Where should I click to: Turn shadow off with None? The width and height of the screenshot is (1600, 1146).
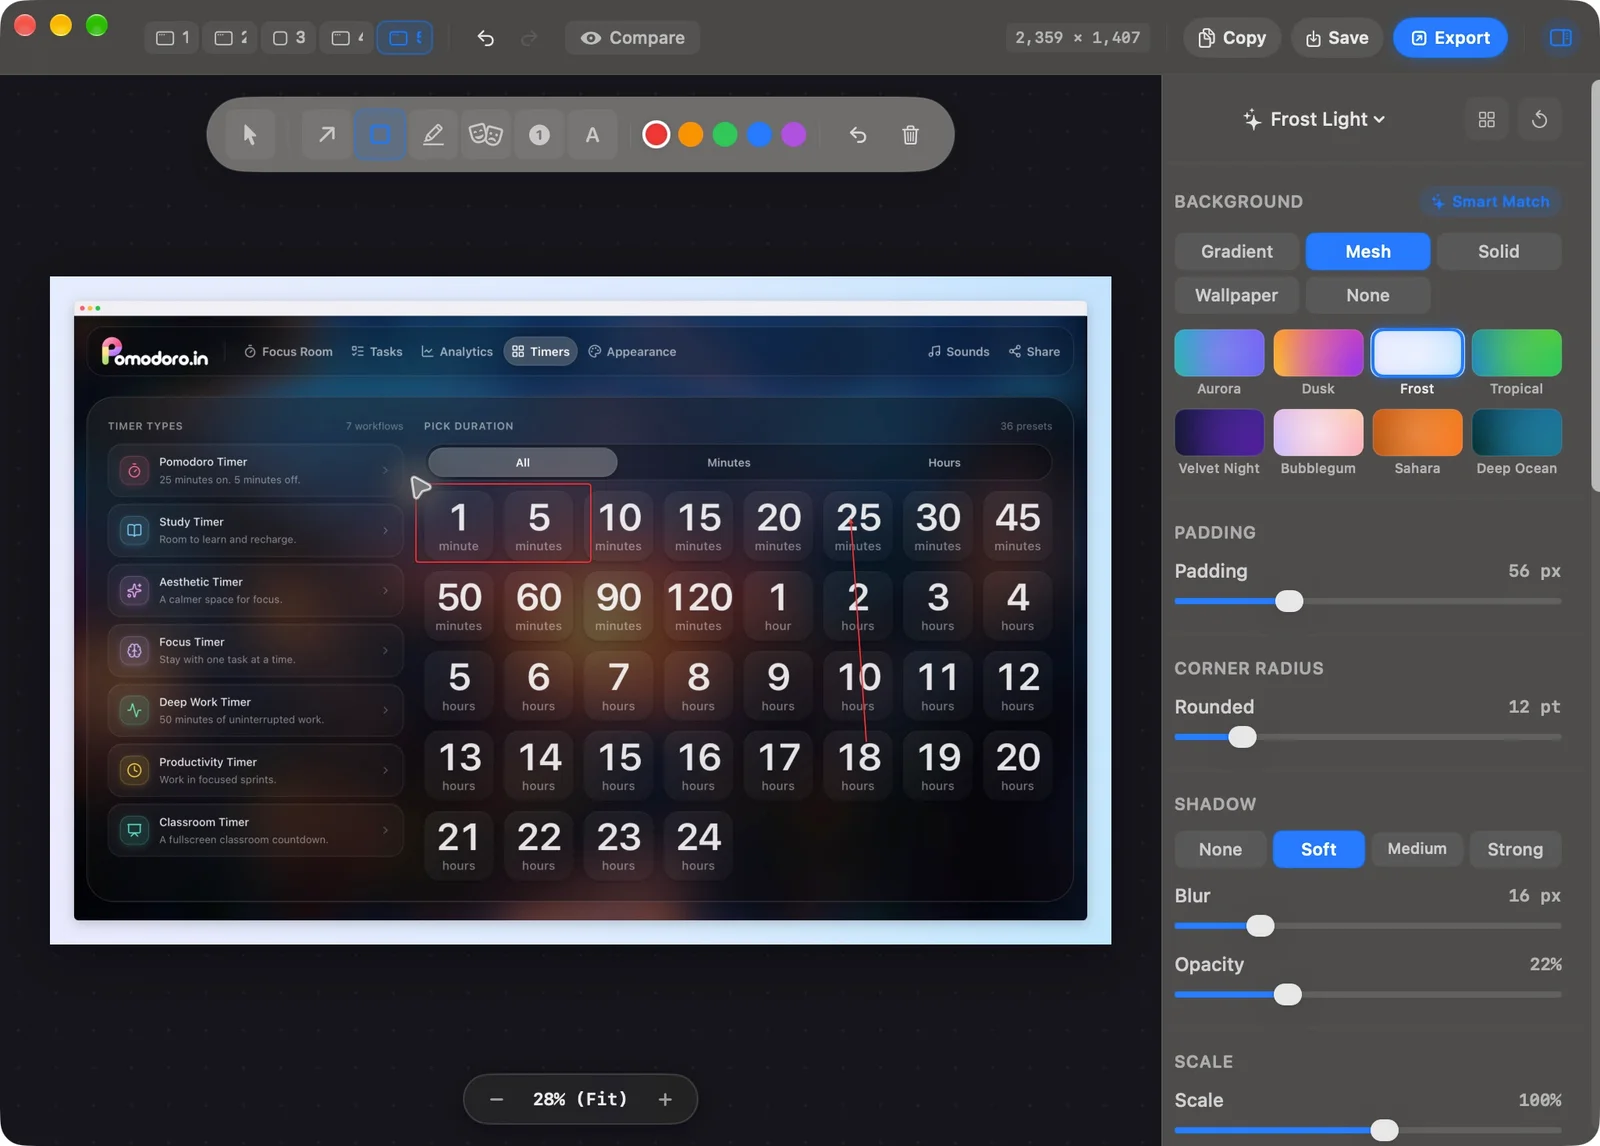point(1220,848)
